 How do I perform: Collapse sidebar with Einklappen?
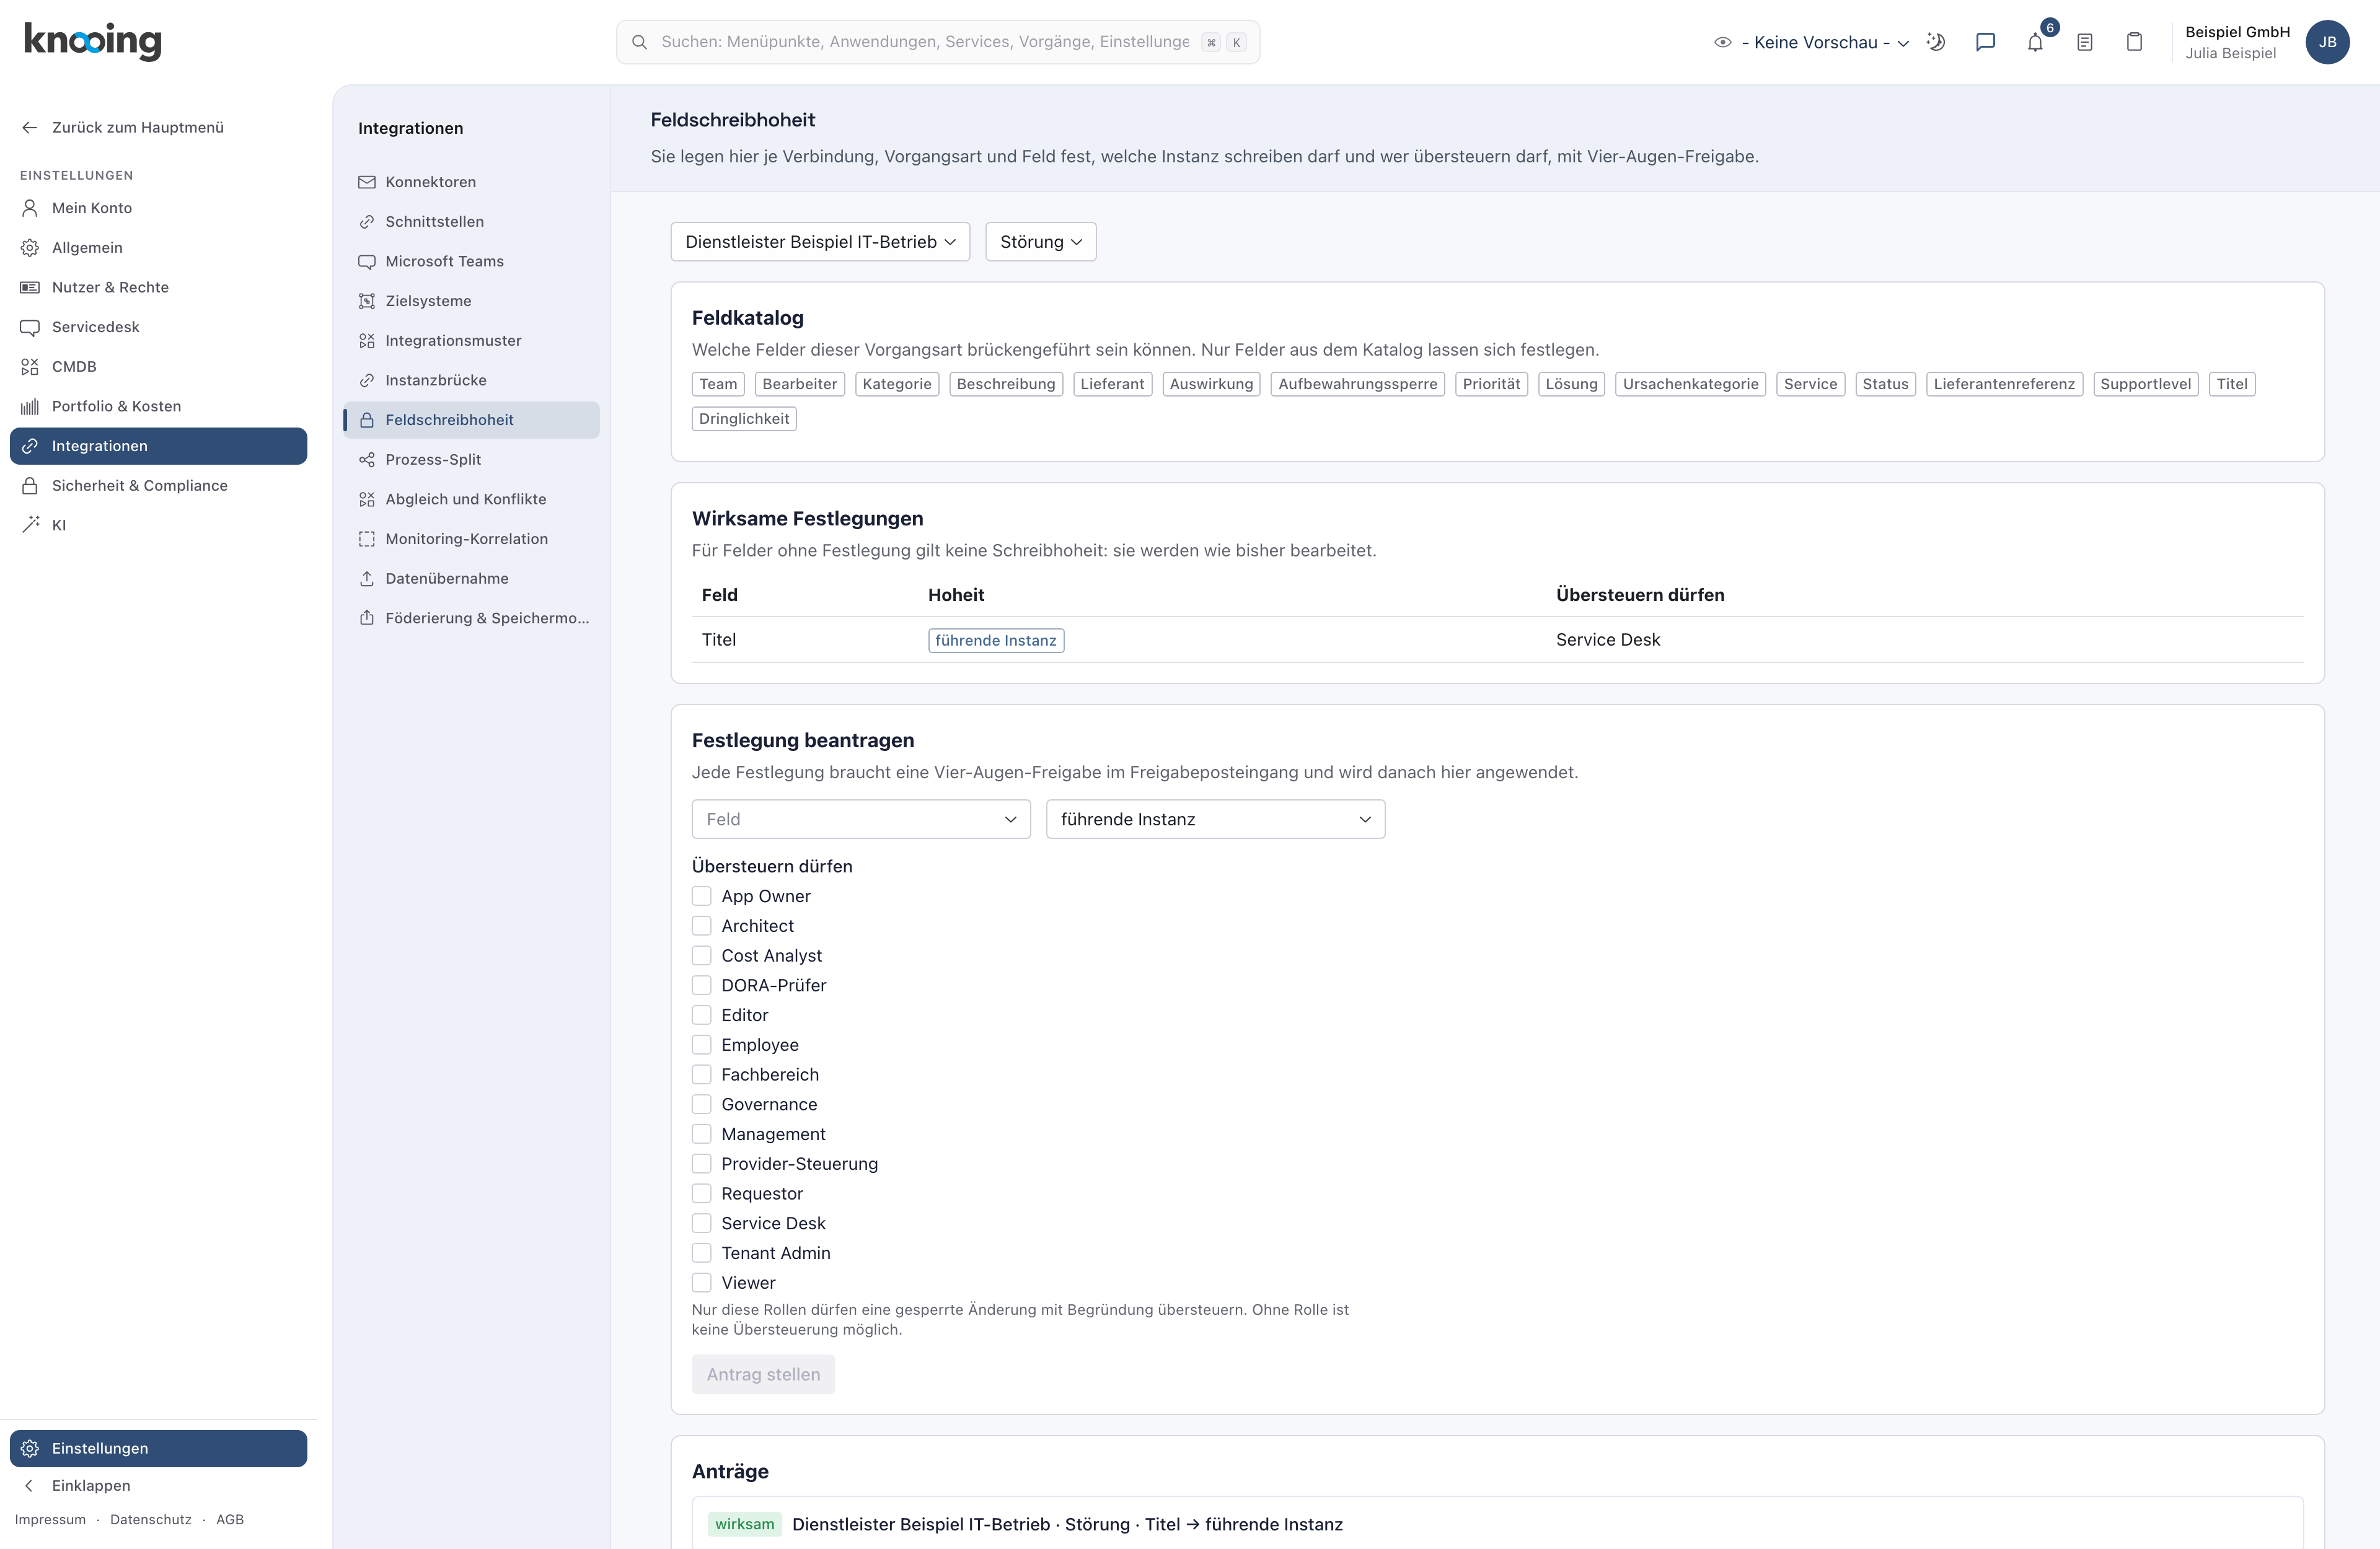coord(158,1486)
